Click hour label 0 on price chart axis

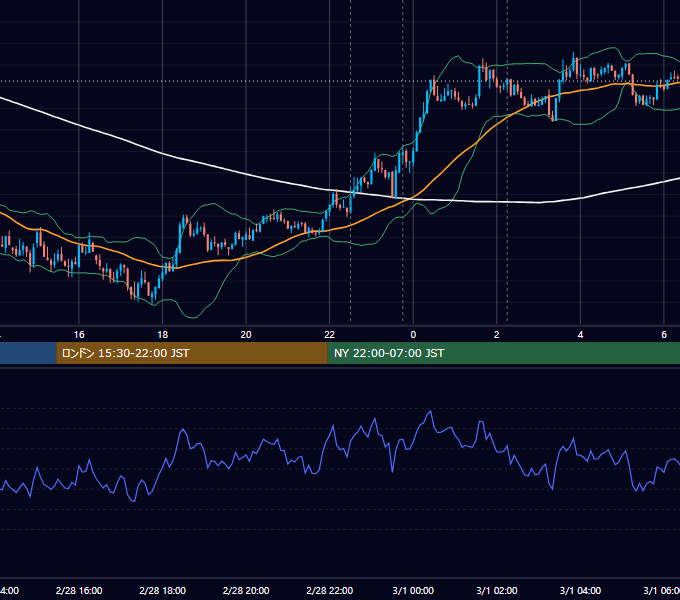[x=413, y=335]
